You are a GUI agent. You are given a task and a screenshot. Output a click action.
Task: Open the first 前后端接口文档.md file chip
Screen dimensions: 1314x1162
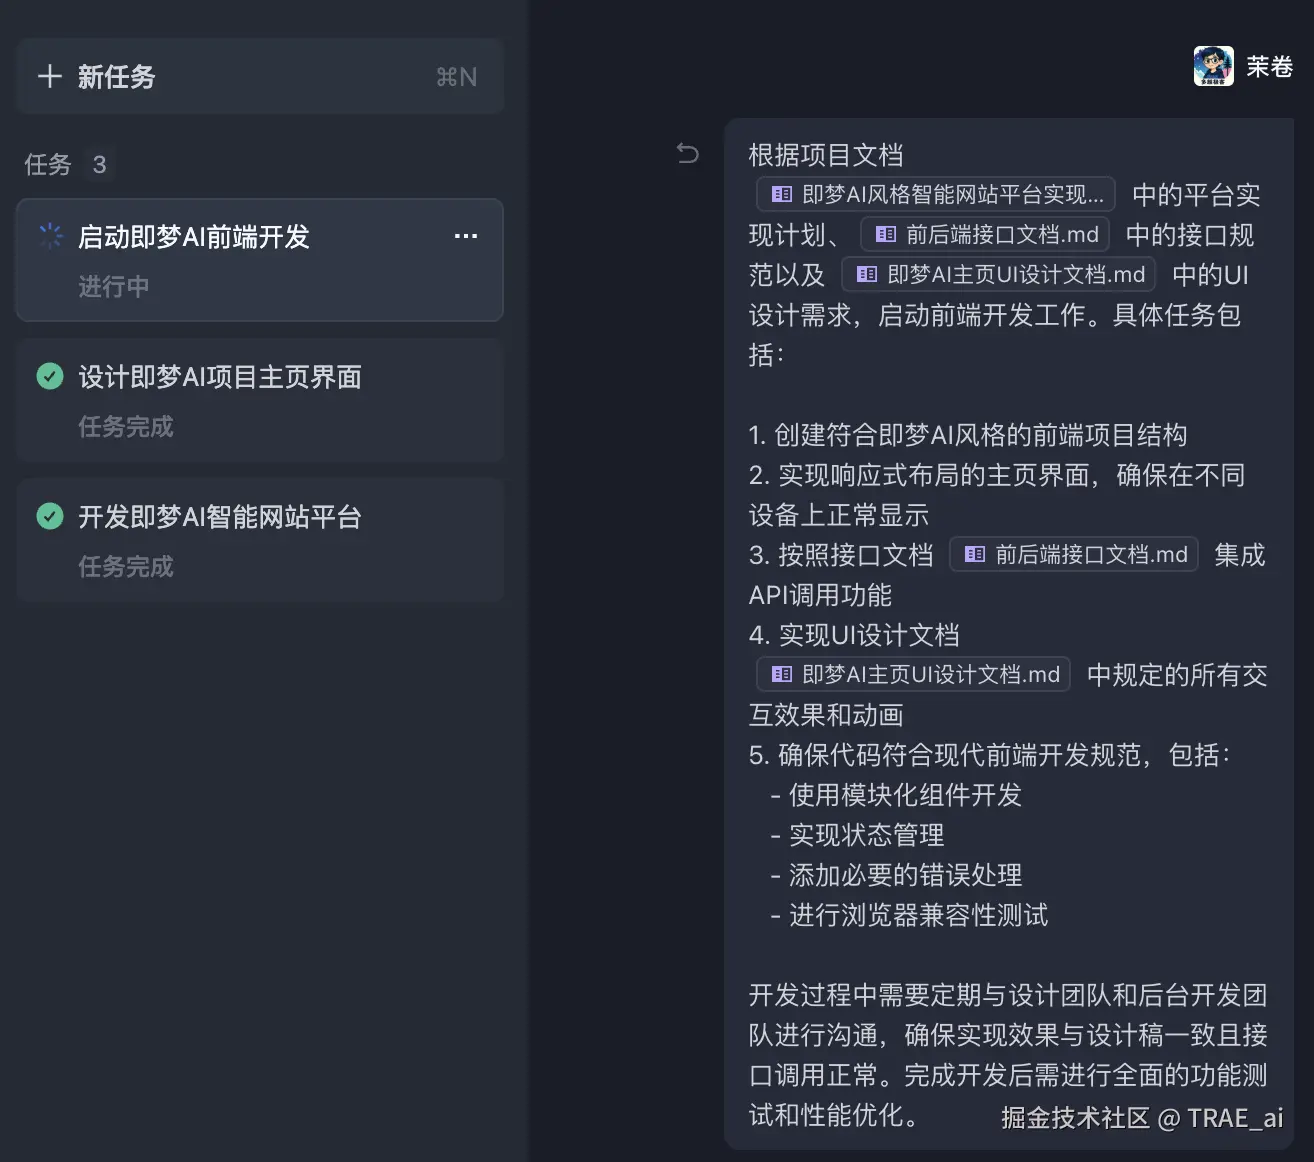pyautogui.click(x=985, y=235)
